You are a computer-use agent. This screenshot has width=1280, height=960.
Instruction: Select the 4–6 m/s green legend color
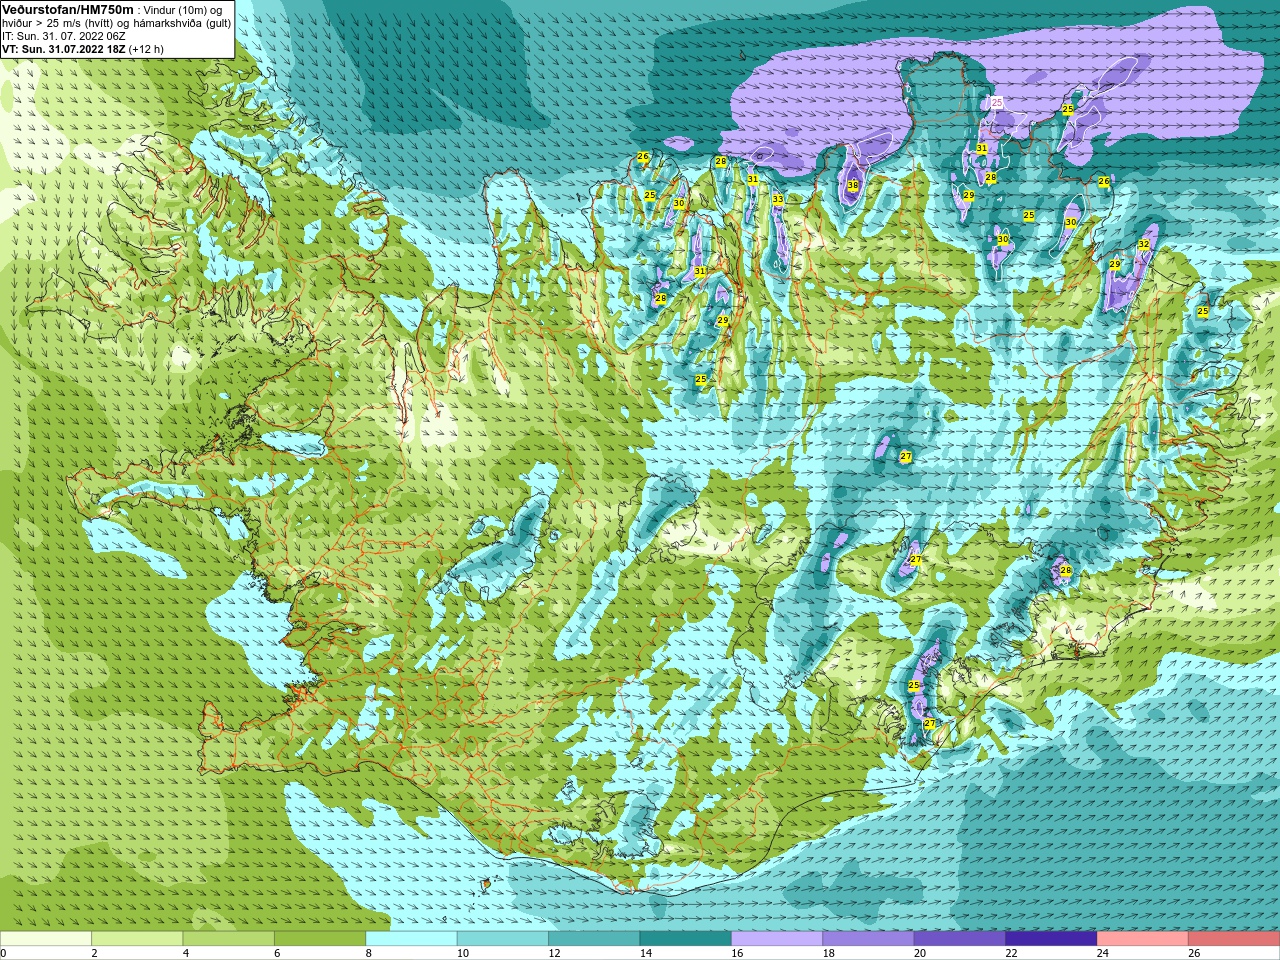click(x=229, y=938)
